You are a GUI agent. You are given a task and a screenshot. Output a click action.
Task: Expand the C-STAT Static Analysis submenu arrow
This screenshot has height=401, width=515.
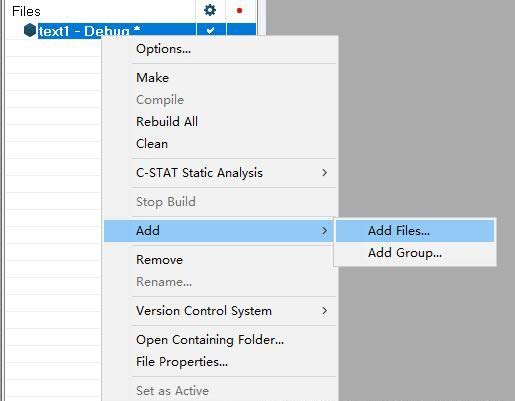coord(324,173)
